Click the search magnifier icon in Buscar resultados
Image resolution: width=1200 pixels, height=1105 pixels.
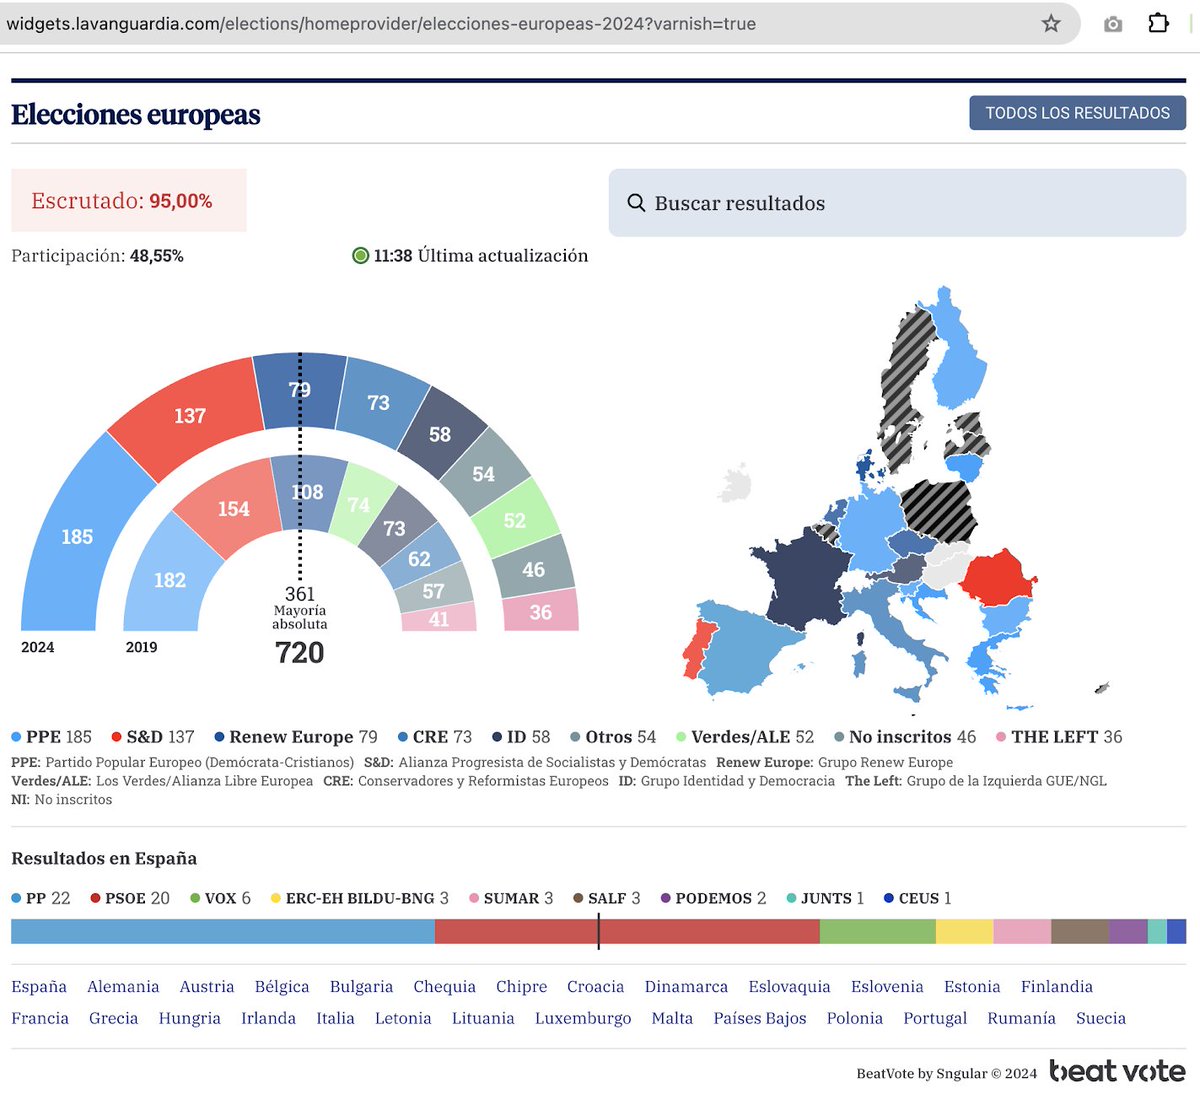pos(637,202)
